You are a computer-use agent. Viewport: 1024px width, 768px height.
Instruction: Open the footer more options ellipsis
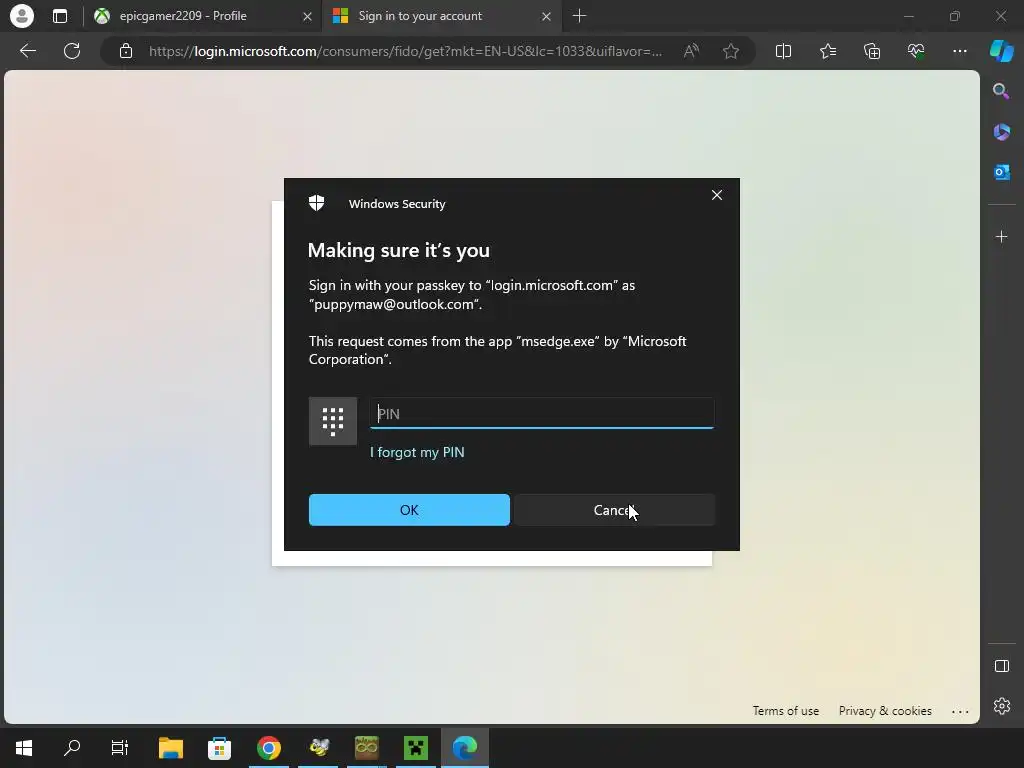(960, 711)
